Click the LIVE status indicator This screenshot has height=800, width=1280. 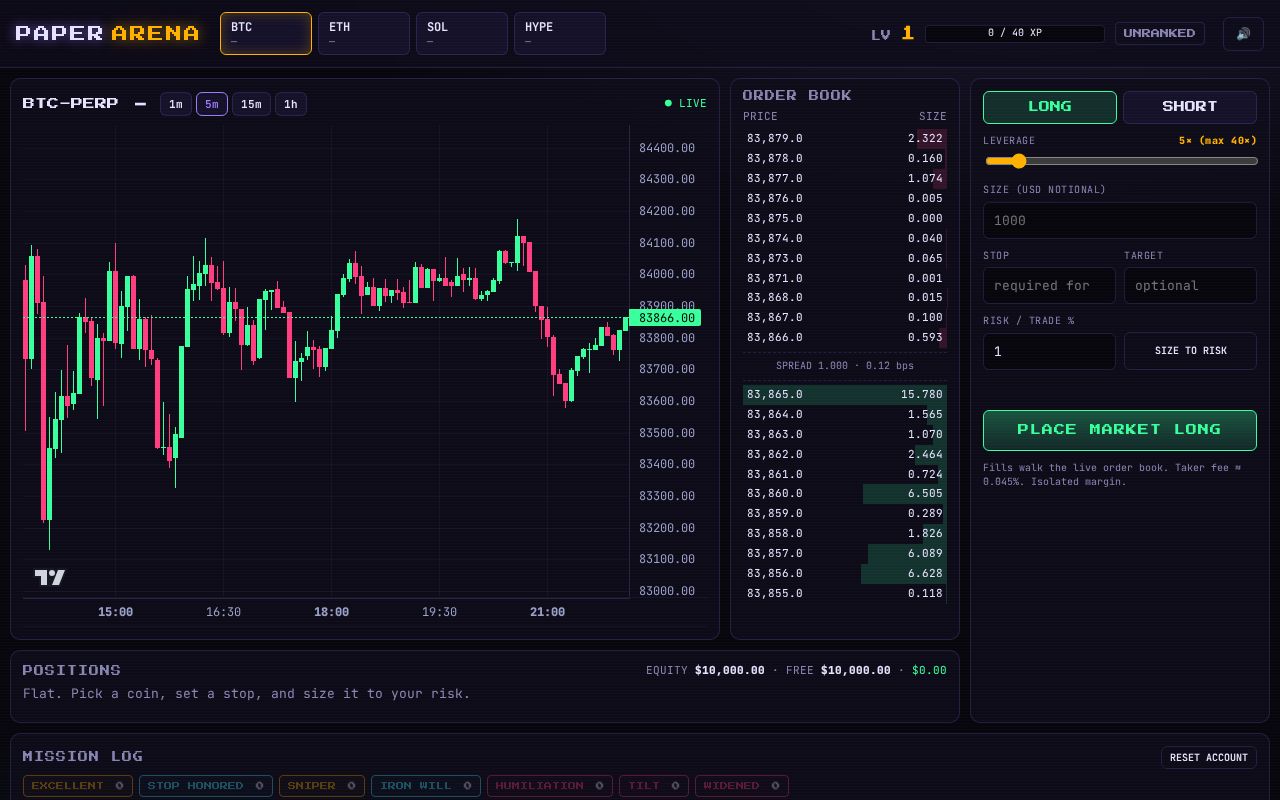pyautogui.click(x=686, y=103)
